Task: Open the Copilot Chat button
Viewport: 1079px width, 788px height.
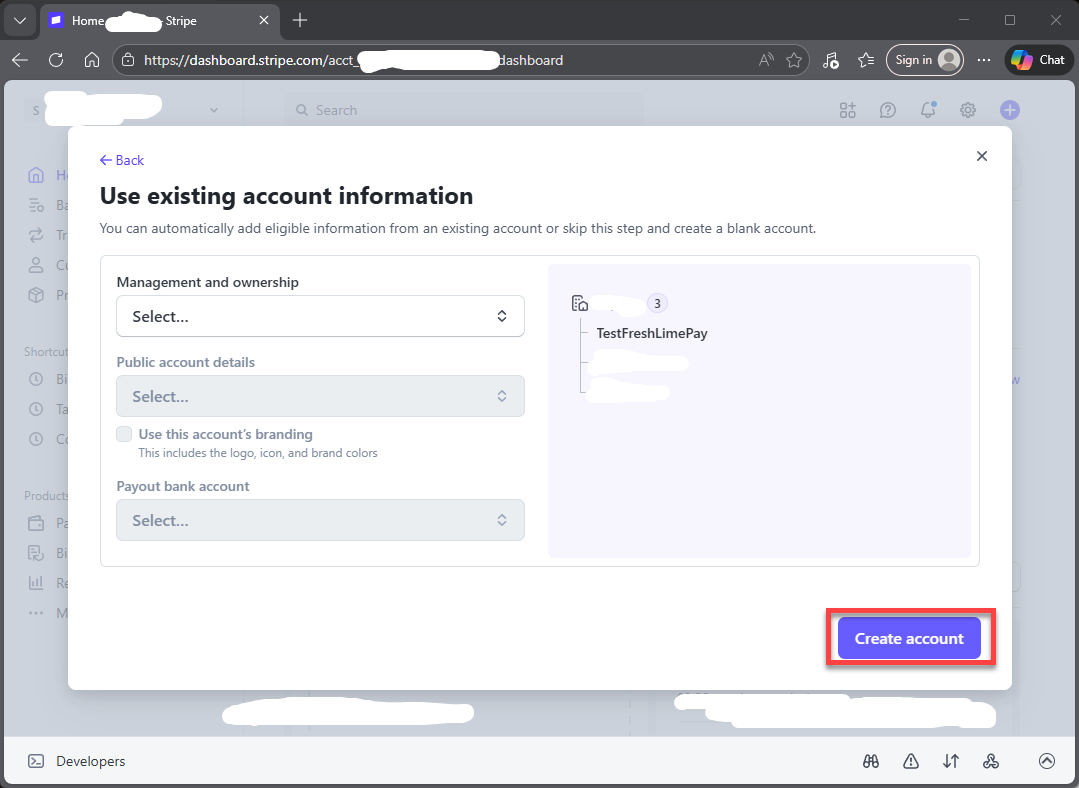Action: 1038,60
